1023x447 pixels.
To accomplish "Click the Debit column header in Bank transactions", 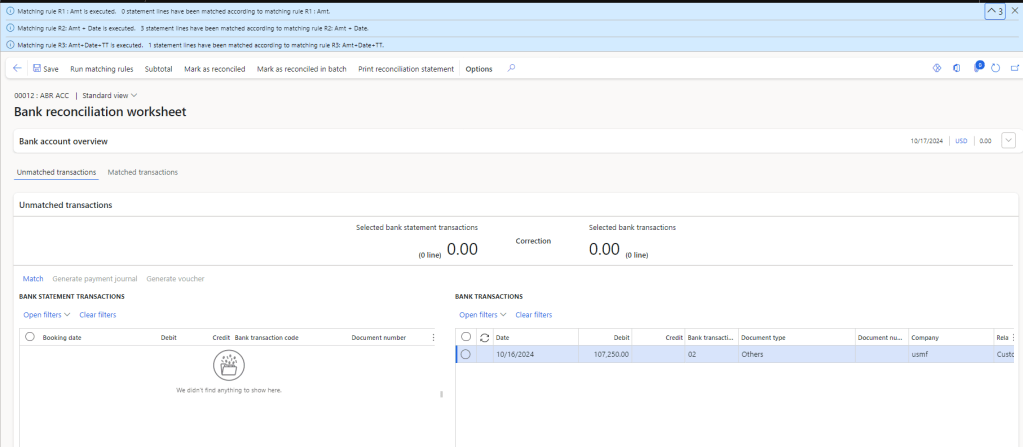I will click(x=617, y=338).
